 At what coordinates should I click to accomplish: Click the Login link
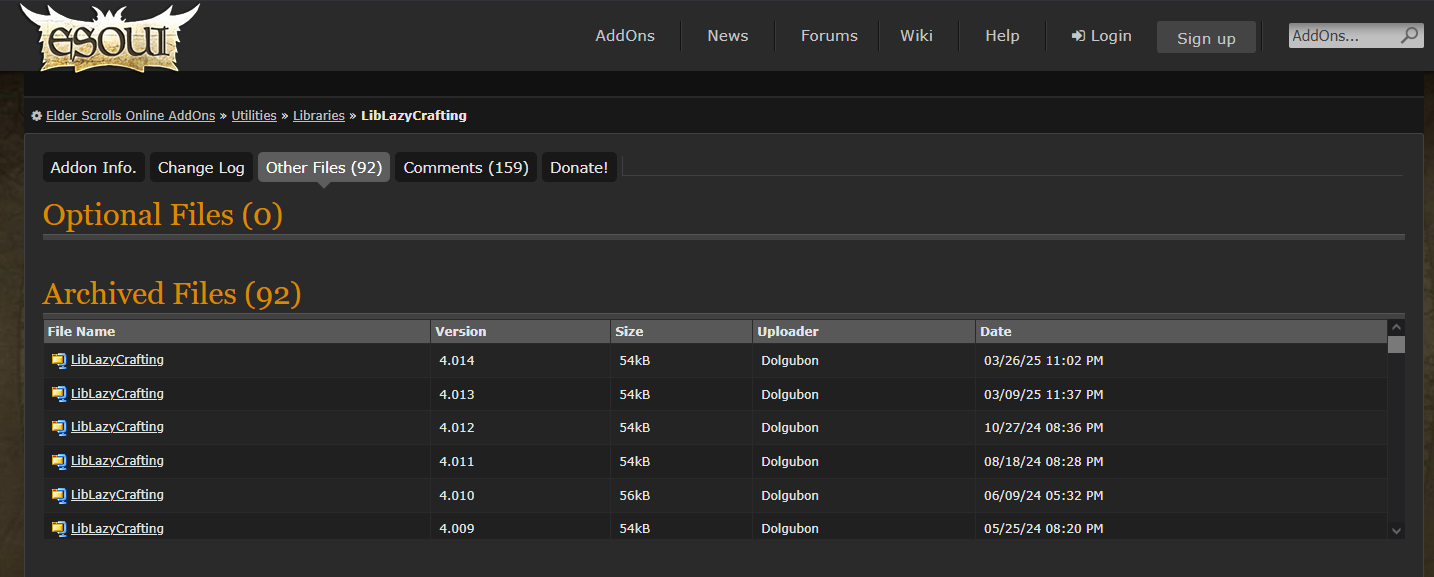pos(1101,36)
